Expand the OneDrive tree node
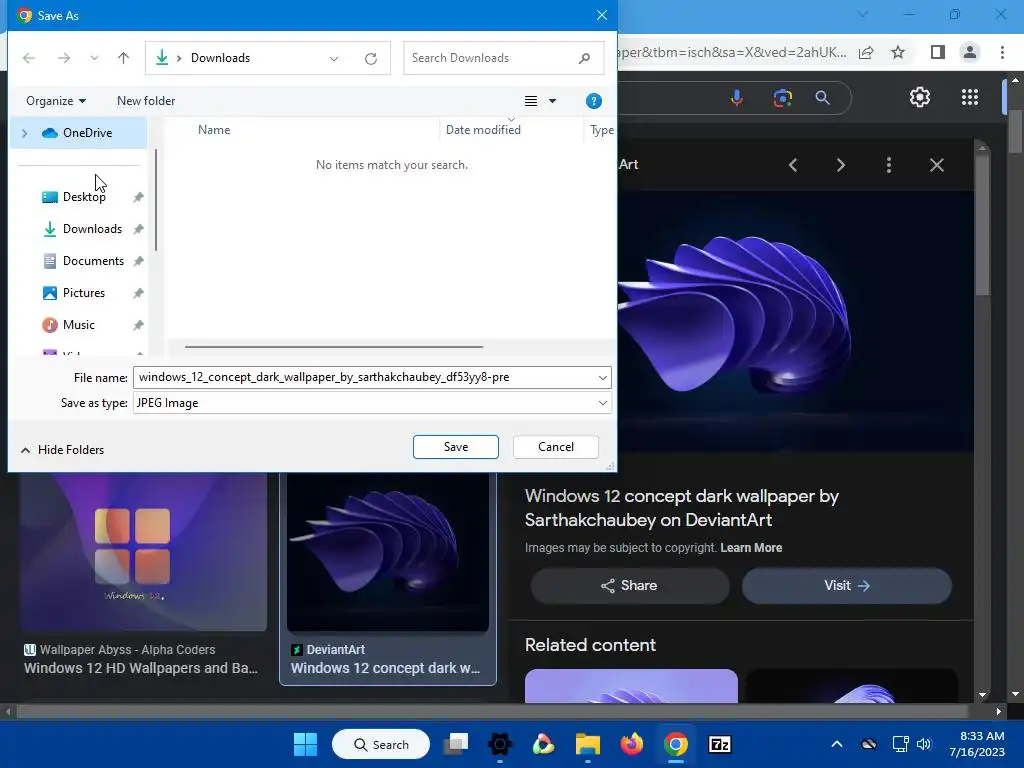The width and height of the screenshot is (1024, 768). click(25, 133)
